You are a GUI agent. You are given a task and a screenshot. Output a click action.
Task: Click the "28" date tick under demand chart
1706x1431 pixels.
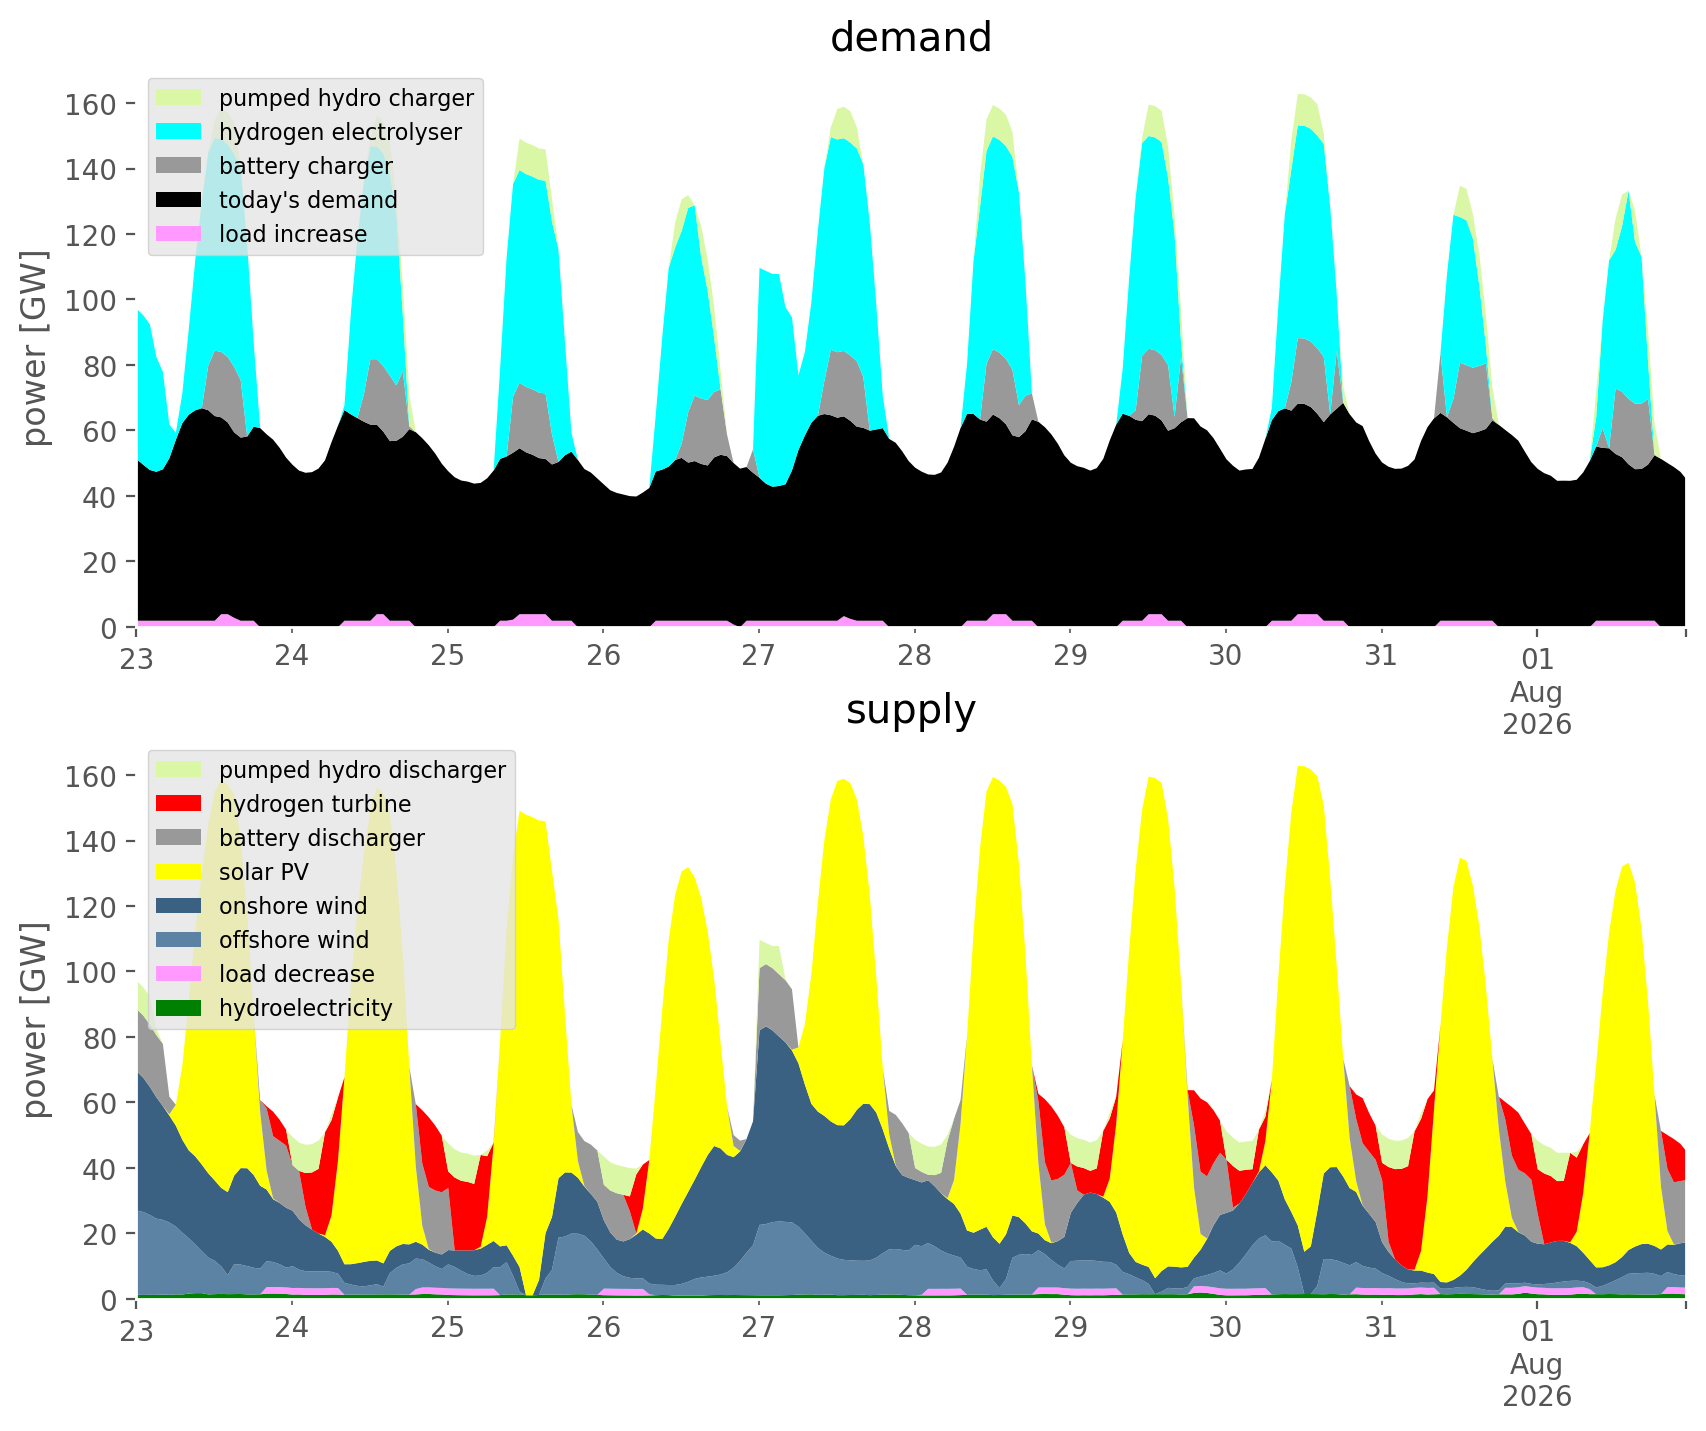[x=914, y=656]
